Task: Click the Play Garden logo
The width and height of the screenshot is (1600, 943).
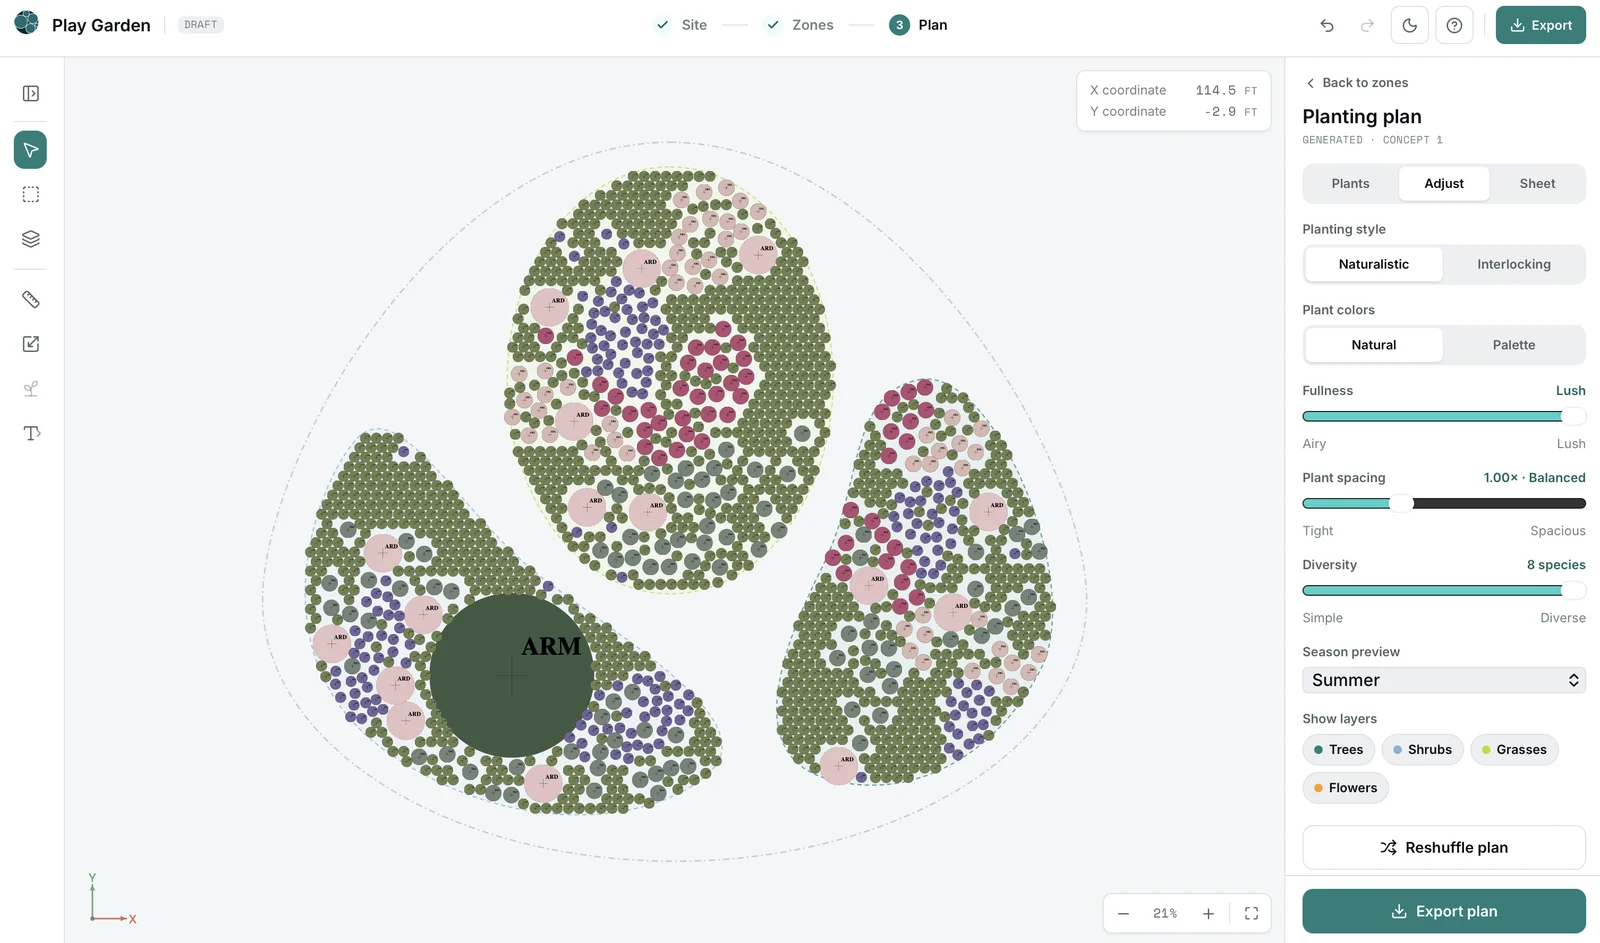Action: click(x=27, y=24)
